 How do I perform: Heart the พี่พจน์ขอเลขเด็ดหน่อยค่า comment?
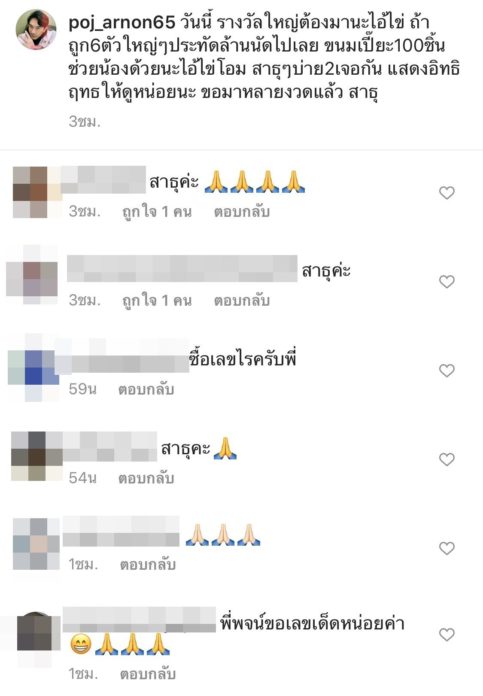click(x=447, y=634)
